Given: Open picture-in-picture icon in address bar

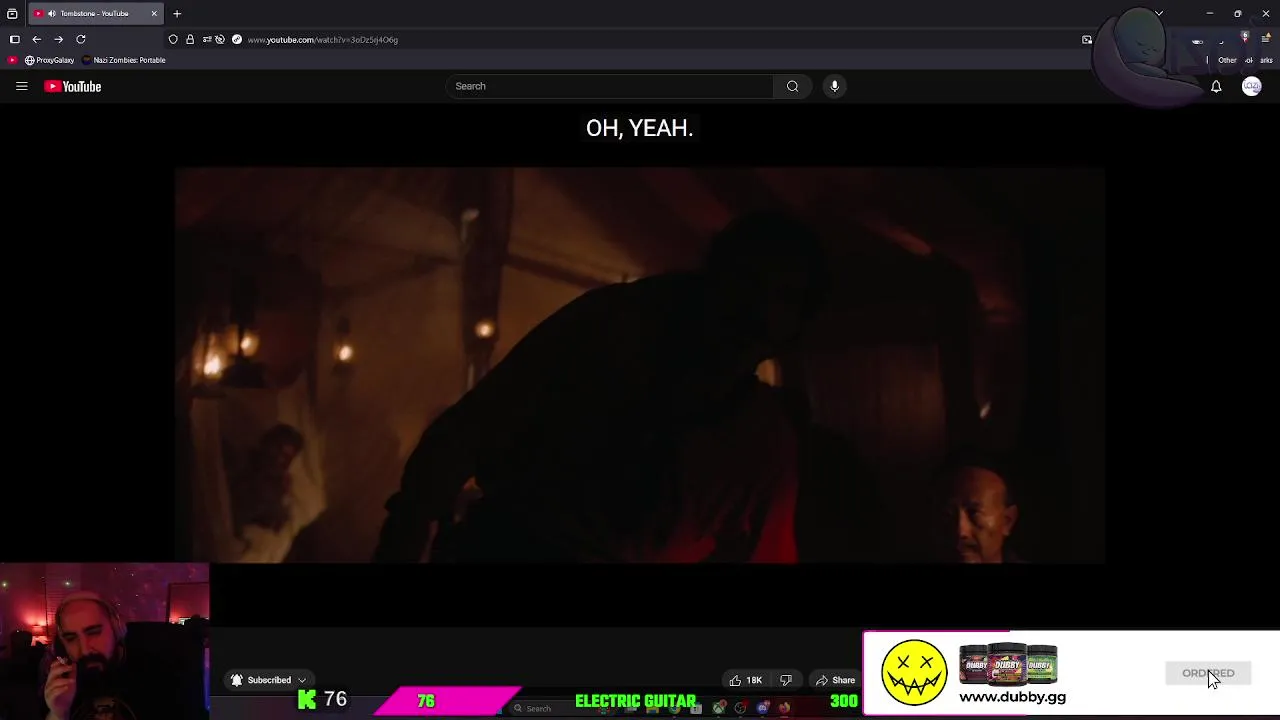Looking at the screenshot, I should (x=1087, y=40).
